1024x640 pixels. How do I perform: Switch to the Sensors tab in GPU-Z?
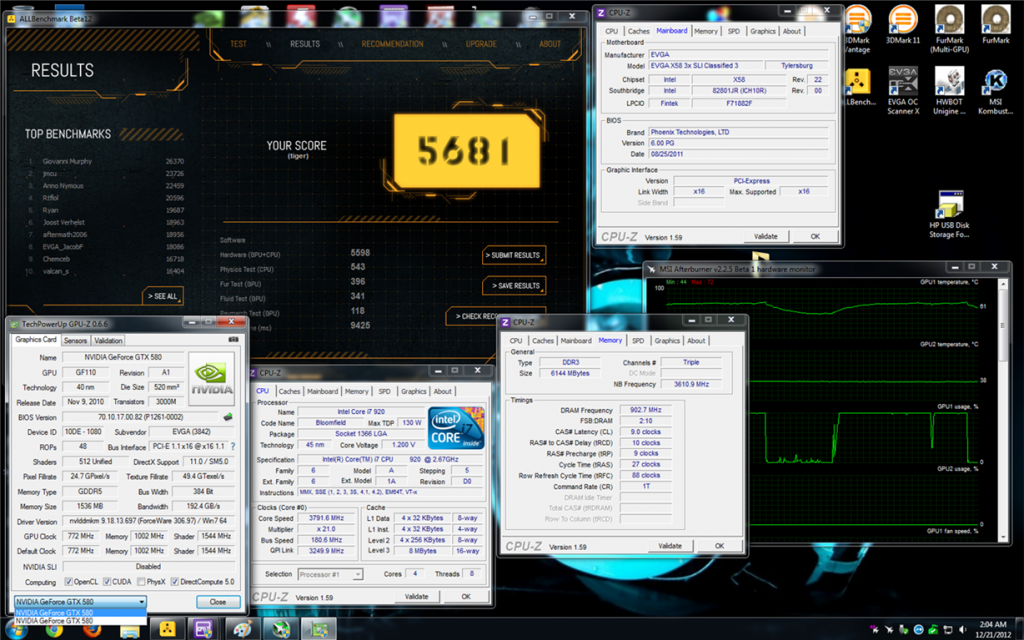(75, 340)
